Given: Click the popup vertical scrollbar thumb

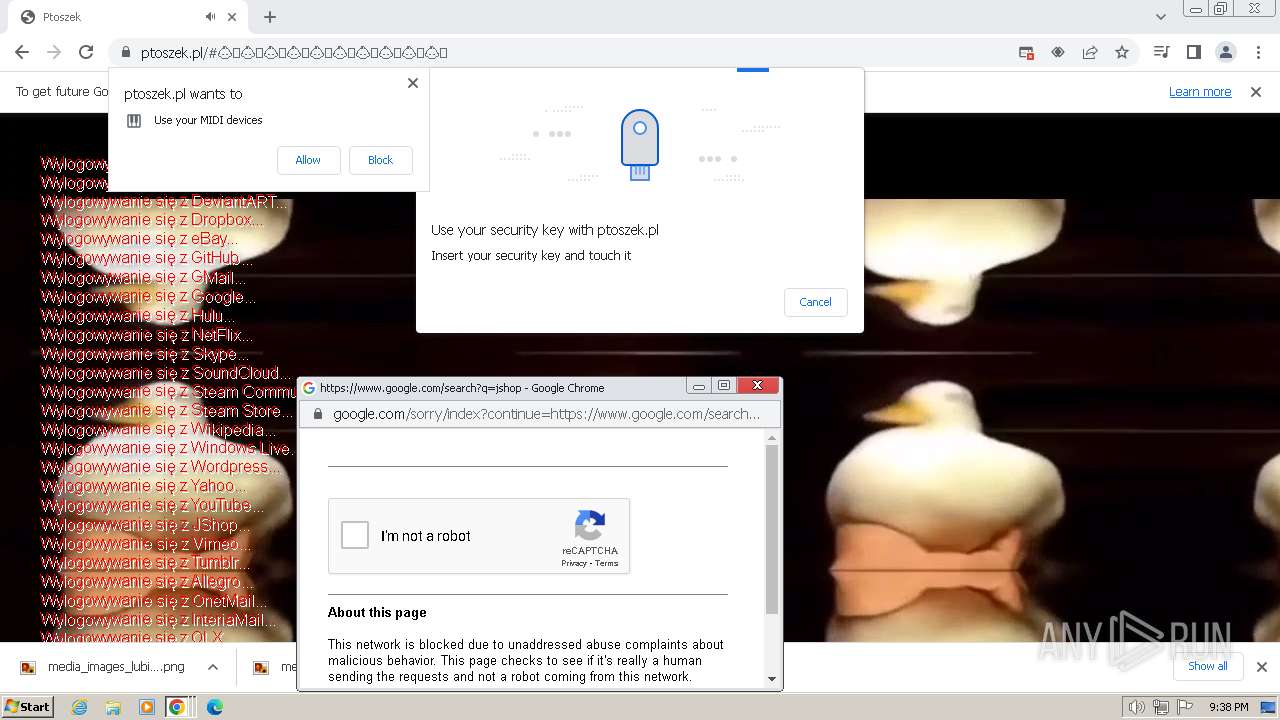Looking at the screenshot, I should (x=771, y=530).
